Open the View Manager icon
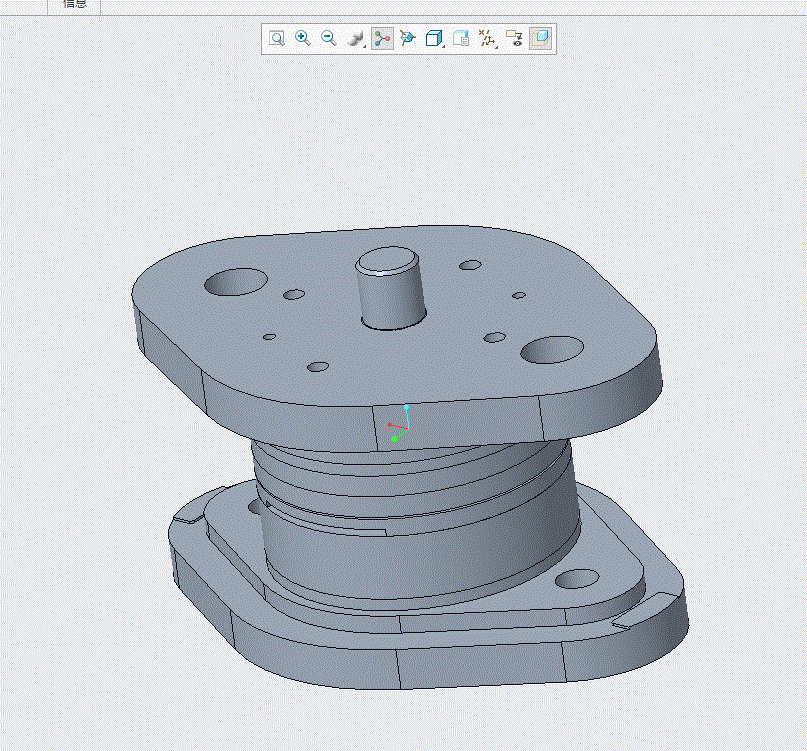Image resolution: width=807 pixels, height=751 pixels. (x=461, y=39)
